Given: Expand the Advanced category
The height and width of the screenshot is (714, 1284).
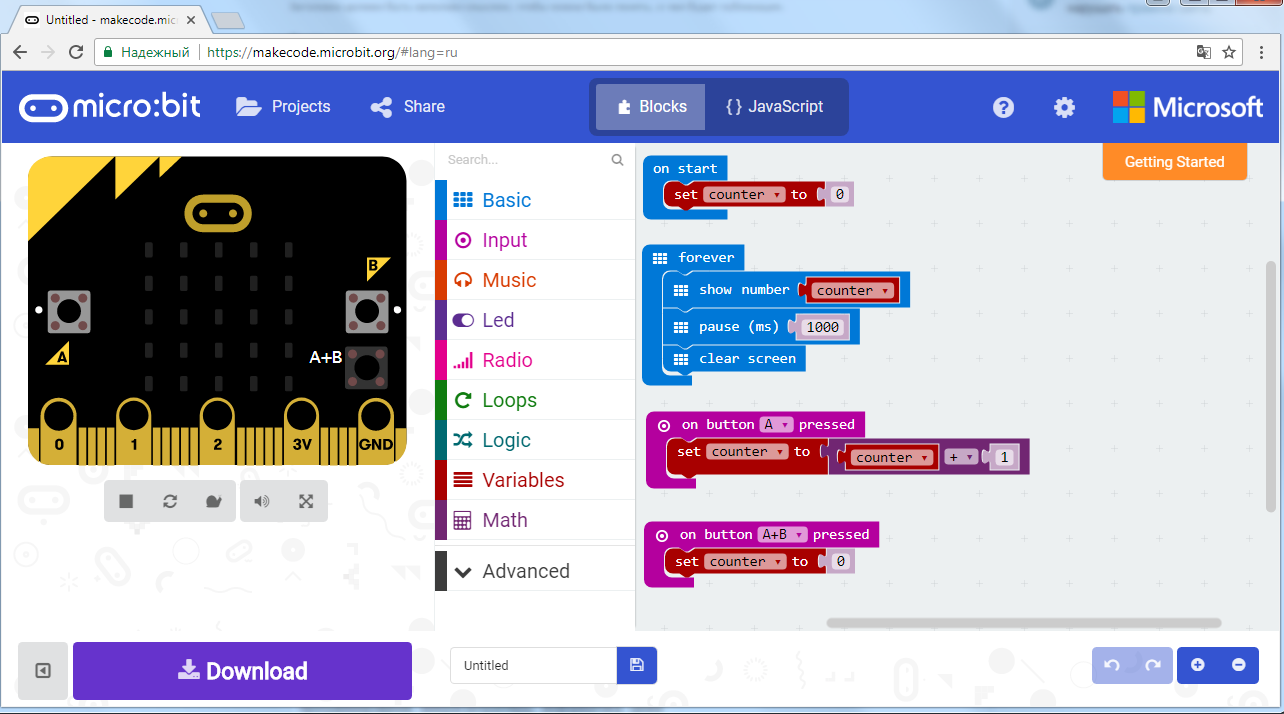Looking at the screenshot, I should coord(514,570).
